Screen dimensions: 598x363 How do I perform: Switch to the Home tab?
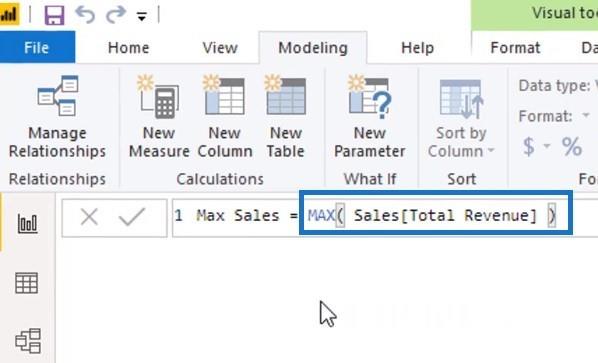129,48
